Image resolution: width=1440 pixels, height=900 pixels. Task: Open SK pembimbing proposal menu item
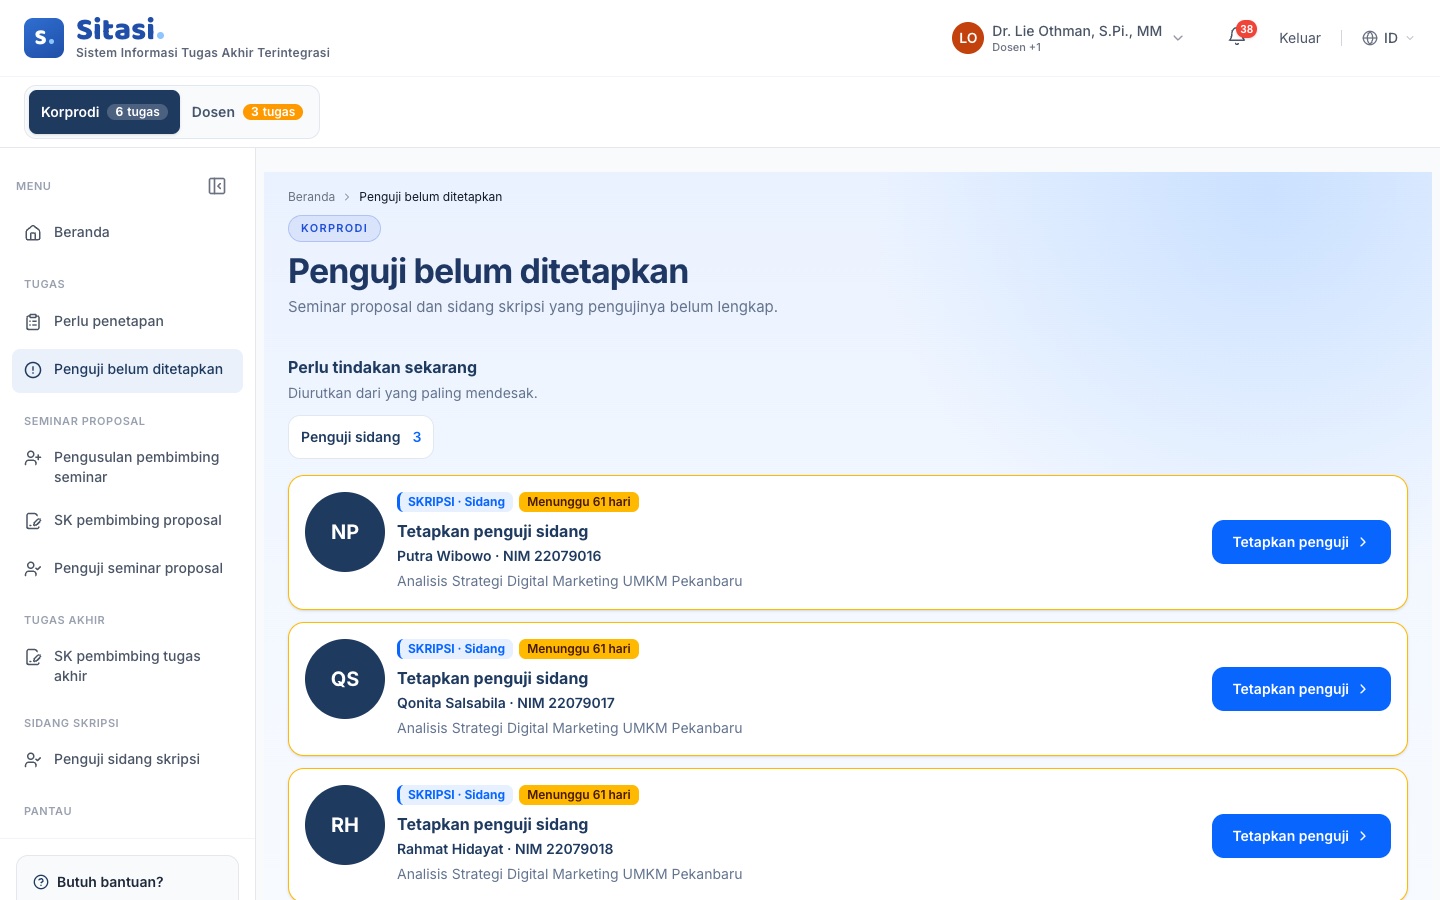127,520
